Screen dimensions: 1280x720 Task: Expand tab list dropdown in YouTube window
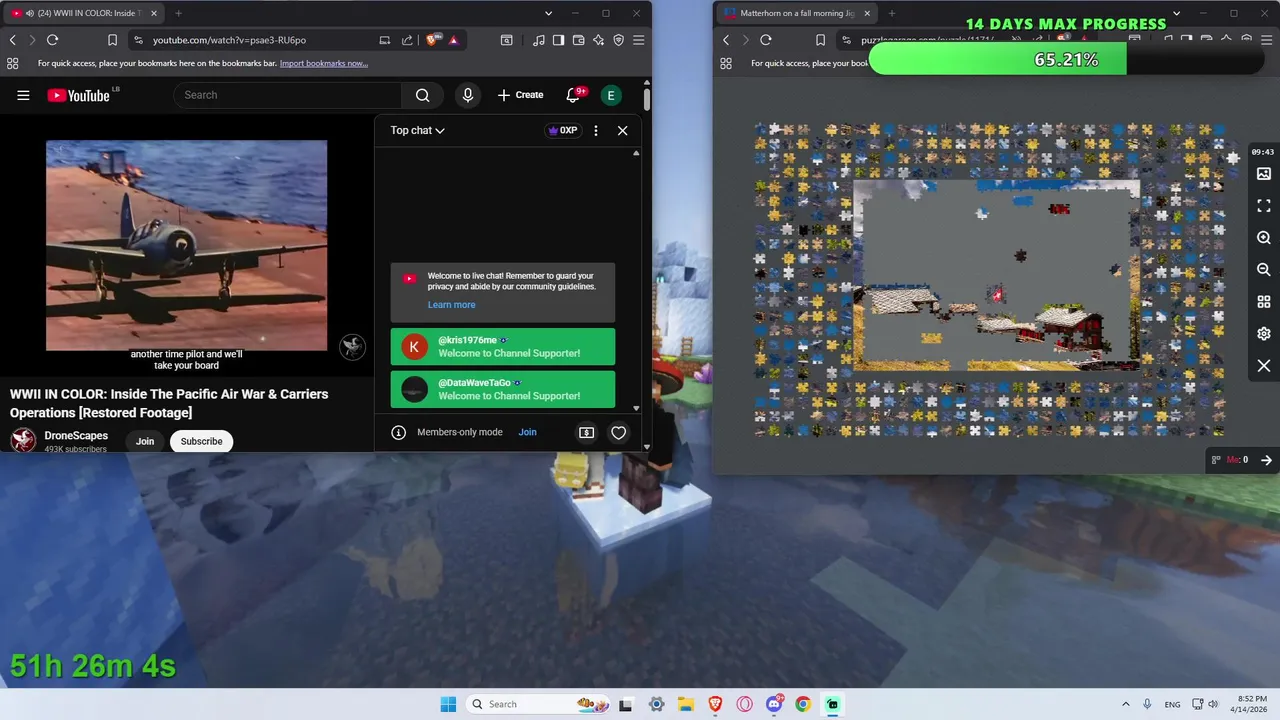tap(548, 13)
